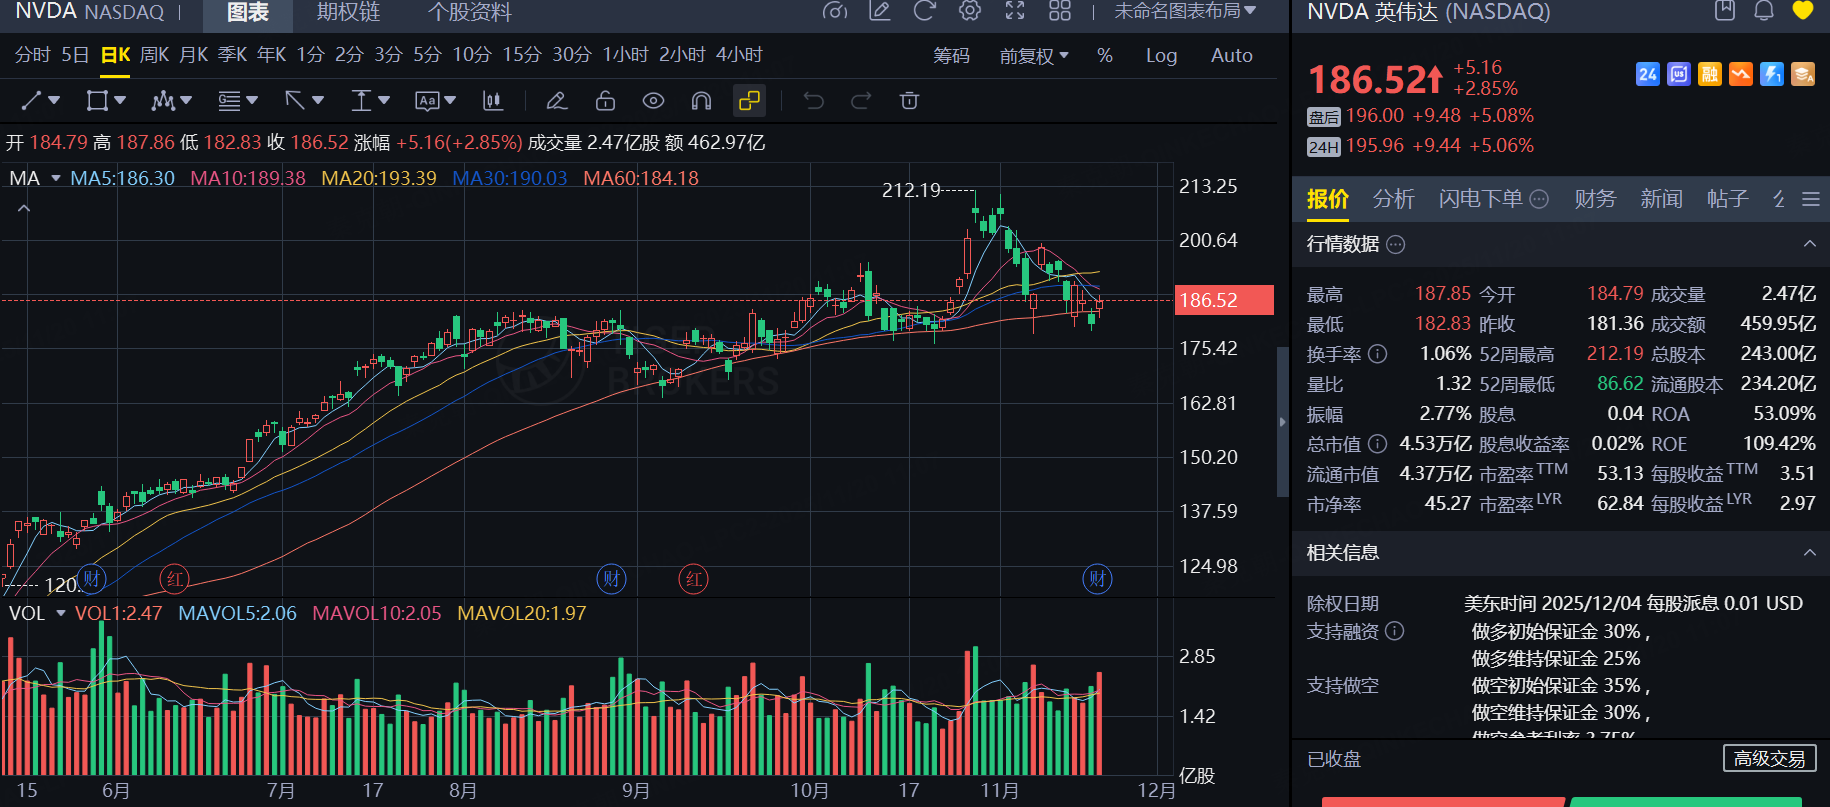The height and width of the screenshot is (807, 1830).
Task: Toggle the yellow heart watchlist favorite
Action: [x=1802, y=11]
